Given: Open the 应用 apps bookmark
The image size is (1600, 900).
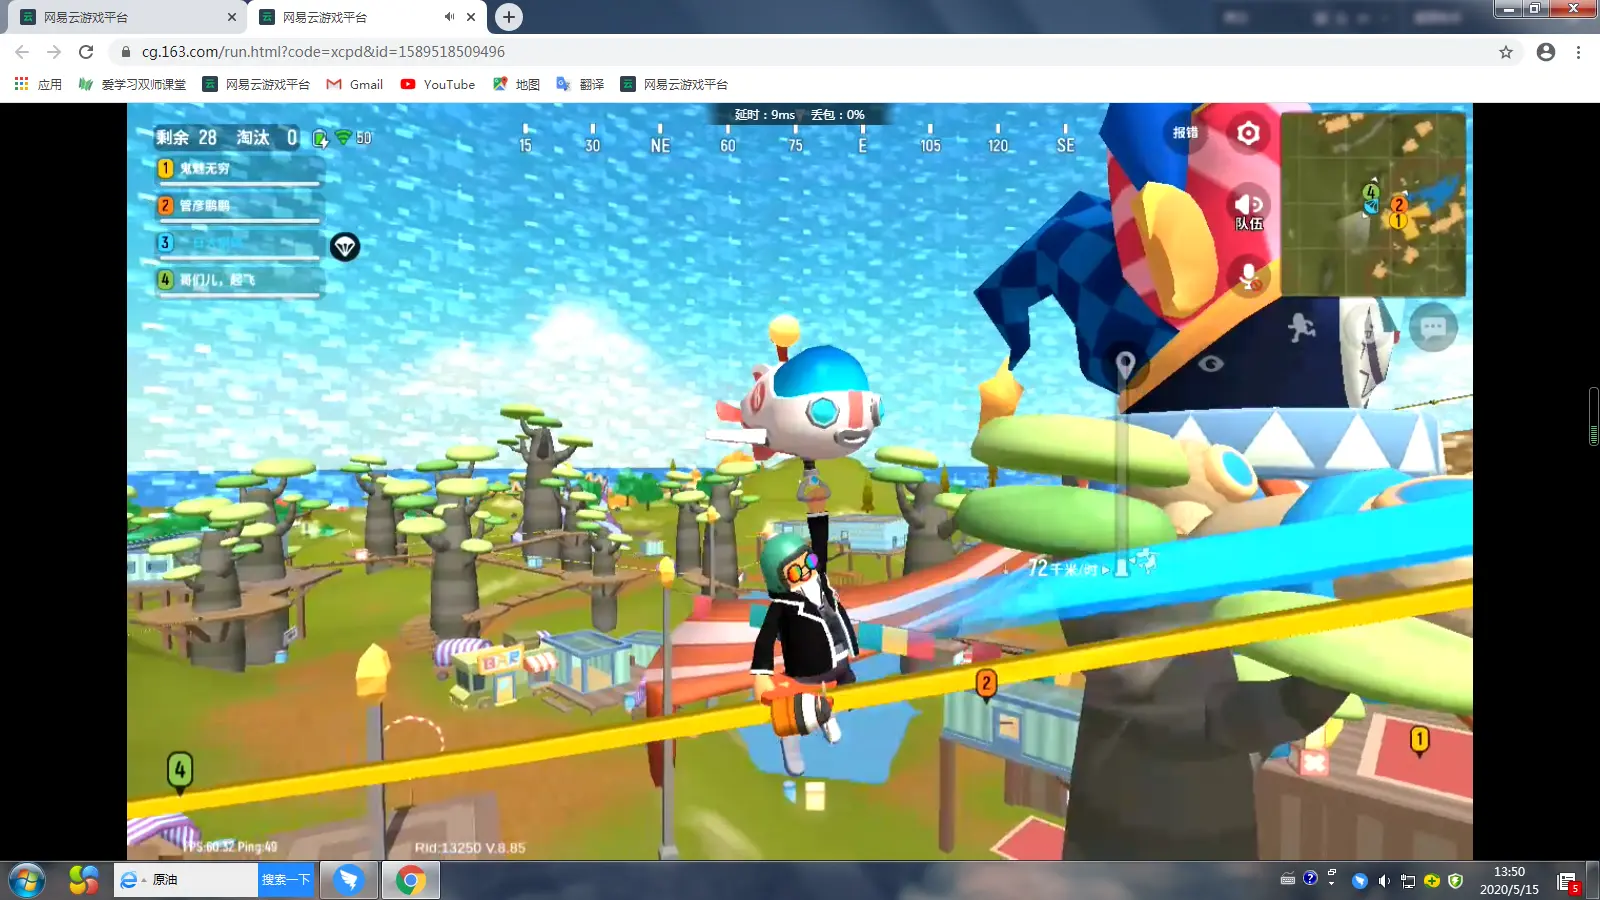Looking at the screenshot, I should tap(38, 84).
